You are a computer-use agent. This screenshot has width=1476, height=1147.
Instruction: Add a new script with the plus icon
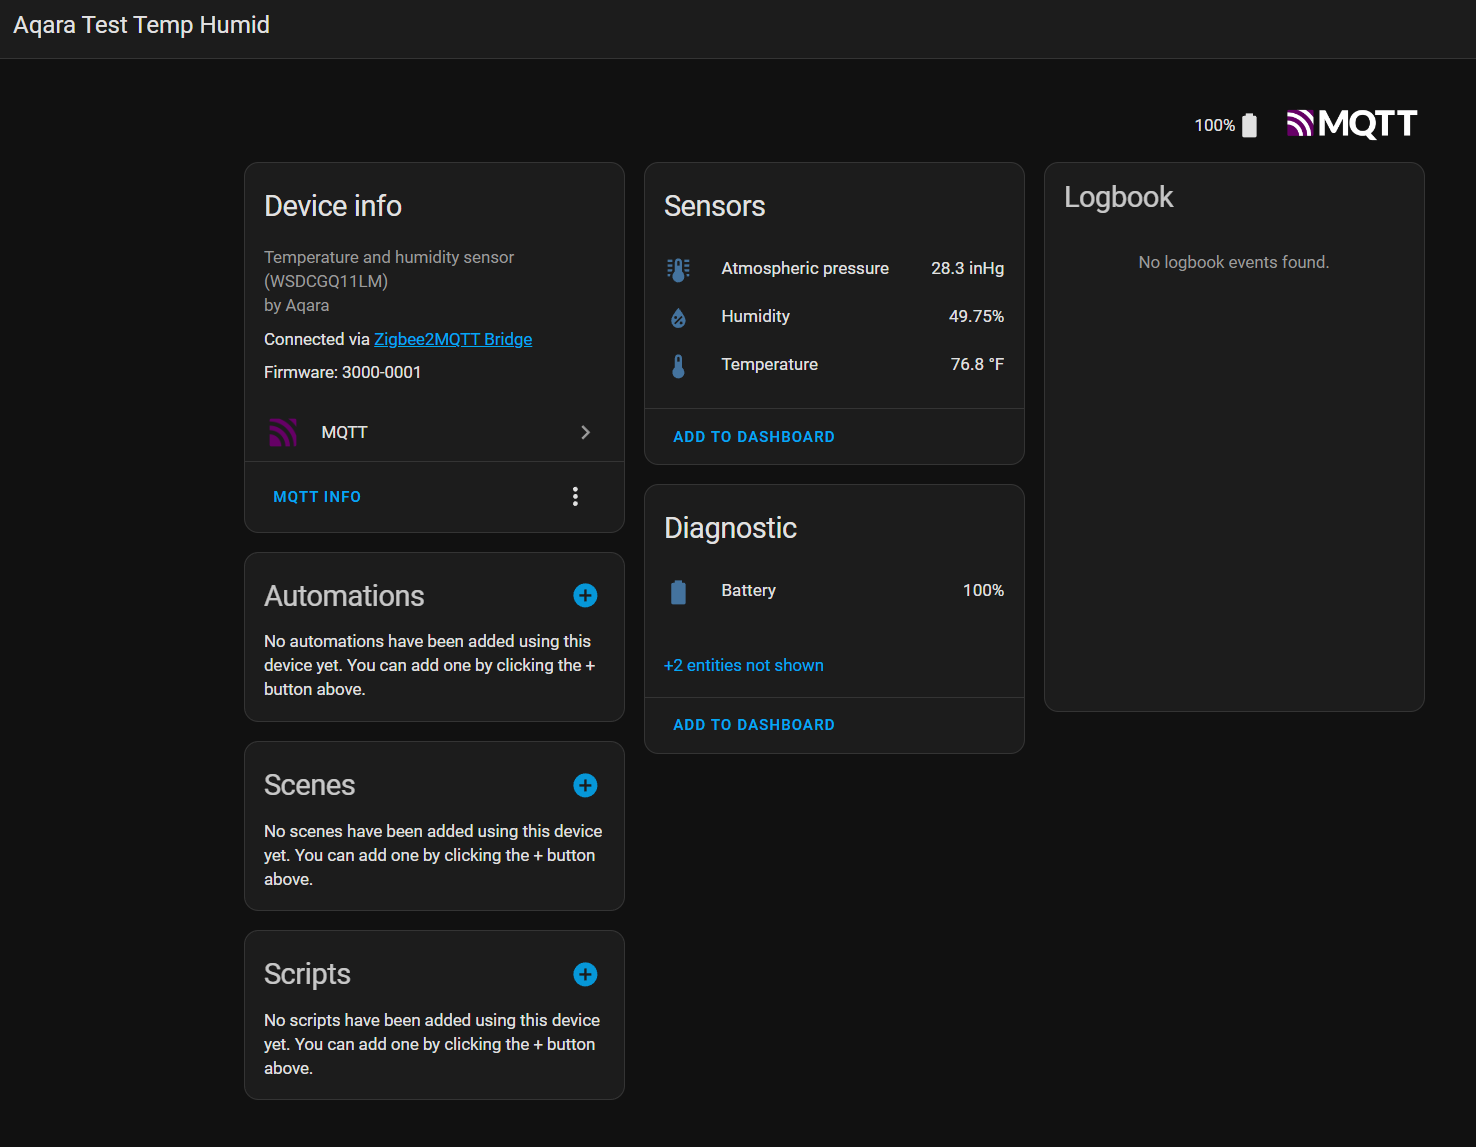click(585, 975)
